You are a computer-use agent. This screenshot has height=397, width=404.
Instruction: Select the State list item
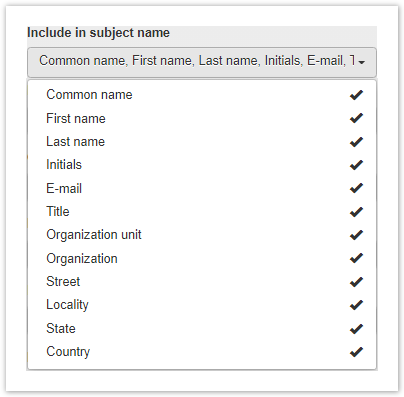pyautogui.click(x=202, y=329)
